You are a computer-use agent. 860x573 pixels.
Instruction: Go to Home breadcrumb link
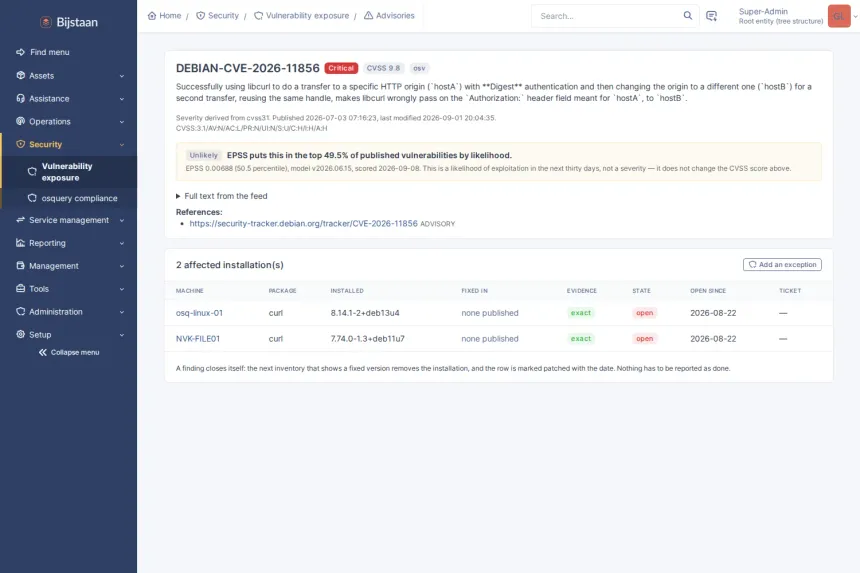click(170, 15)
